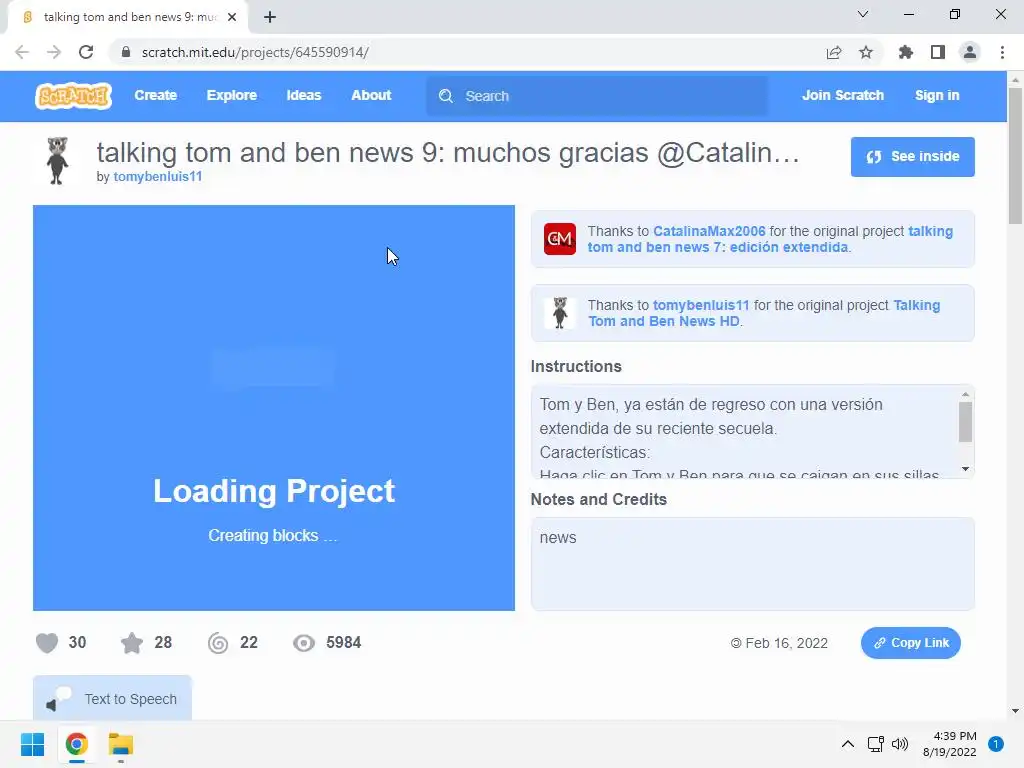Screen dimensions: 1024x768
Task: Click the magnifier search icon
Action: [446, 96]
